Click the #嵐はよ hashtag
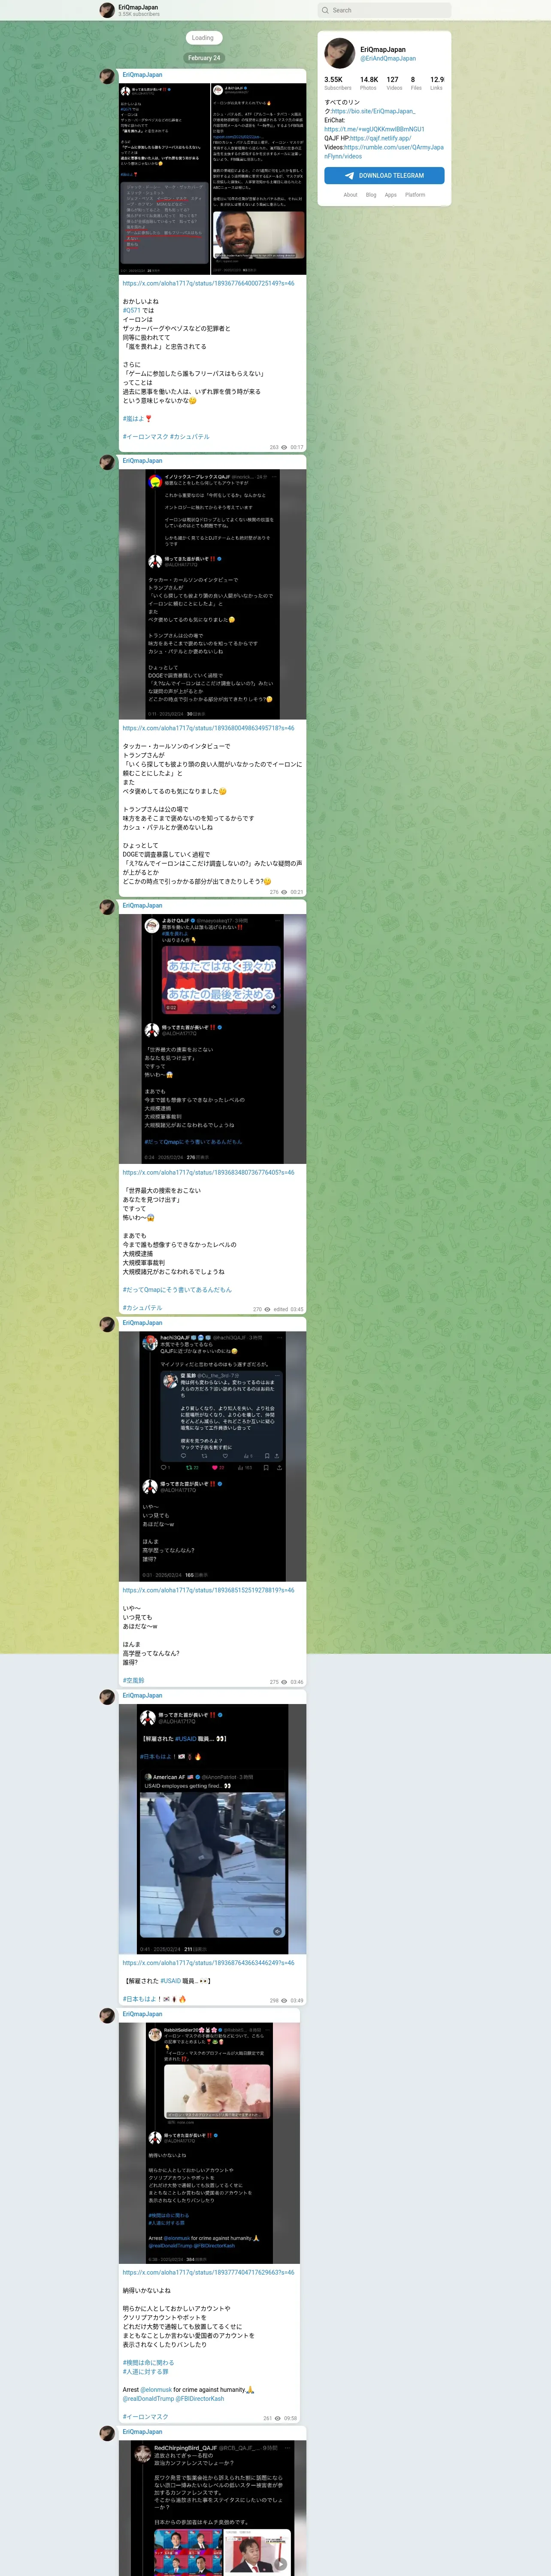Screen dimensions: 551x2576 point(134,419)
